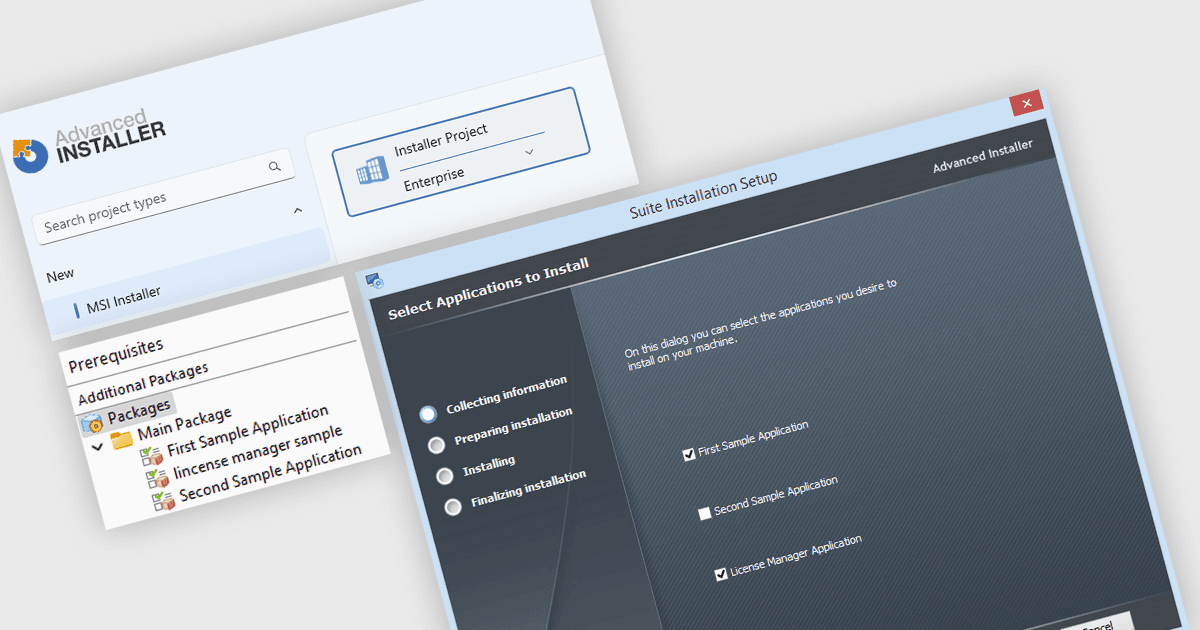Click the license manager sample package icon
Screen dimensions: 1200x630
coord(158,477)
